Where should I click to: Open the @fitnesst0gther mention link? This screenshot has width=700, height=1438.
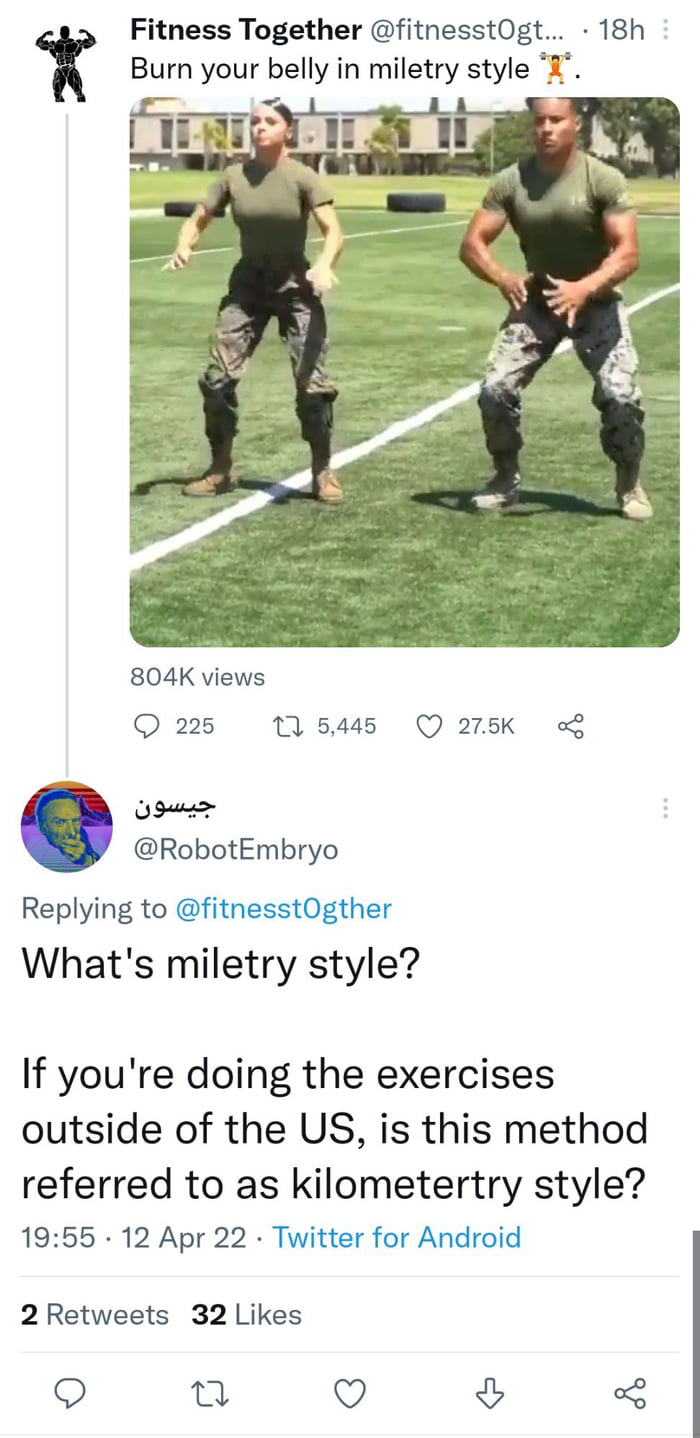click(x=283, y=908)
